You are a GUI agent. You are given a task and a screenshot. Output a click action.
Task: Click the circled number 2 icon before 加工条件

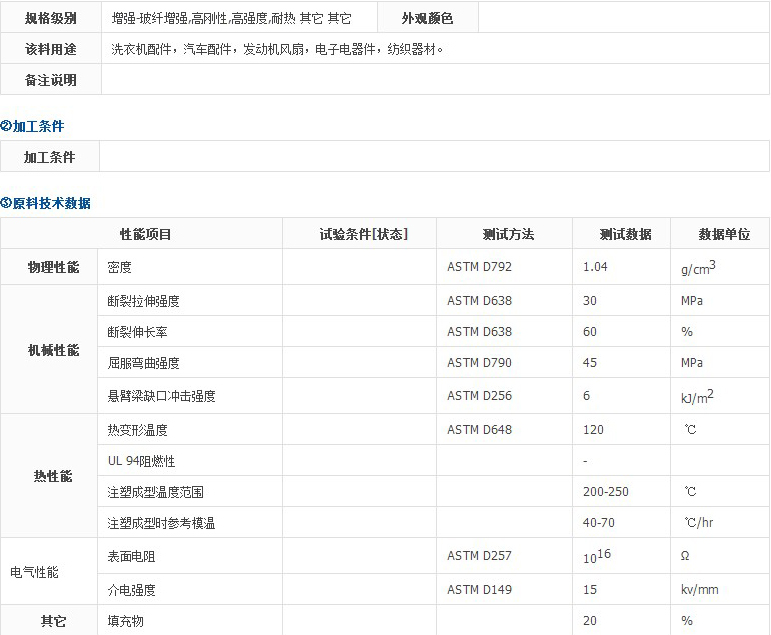[6, 126]
